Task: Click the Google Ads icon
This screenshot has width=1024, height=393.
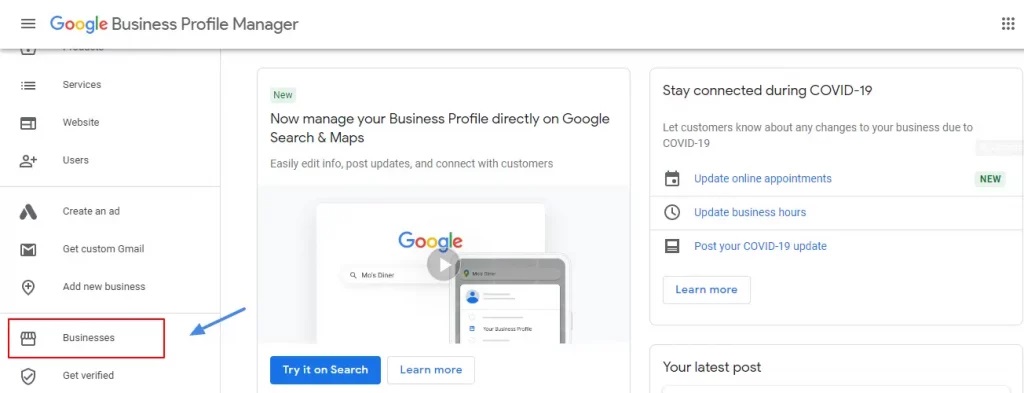Action: pyautogui.click(x=28, y=212)
